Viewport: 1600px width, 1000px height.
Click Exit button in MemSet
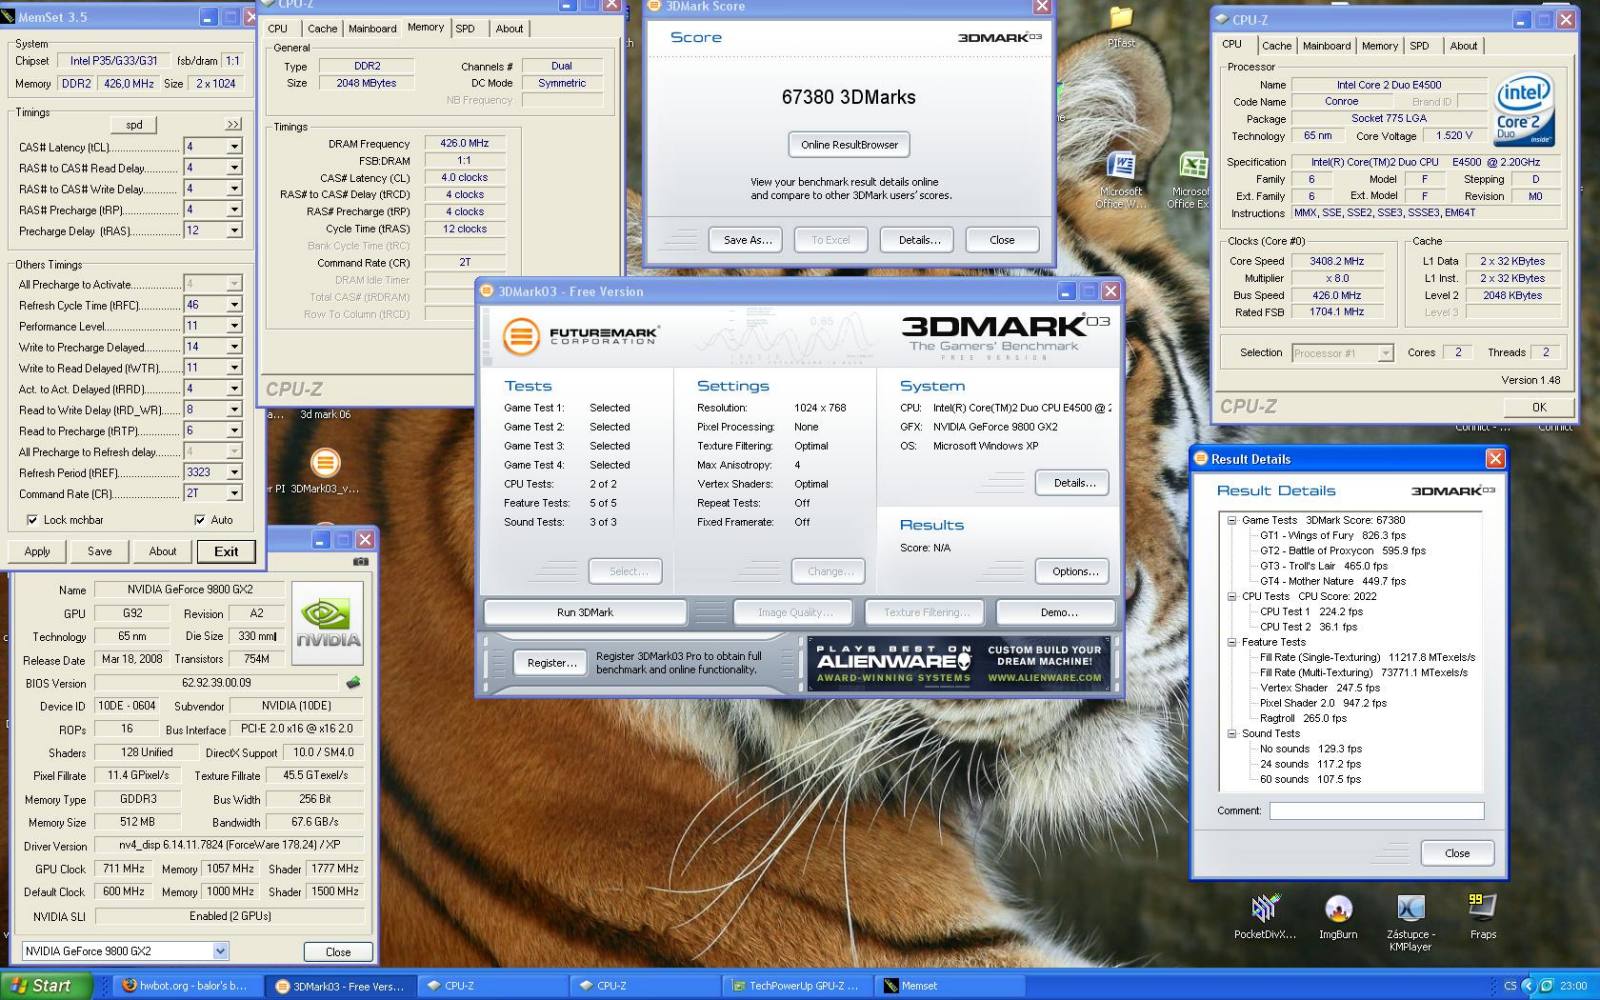coord(226,551)
